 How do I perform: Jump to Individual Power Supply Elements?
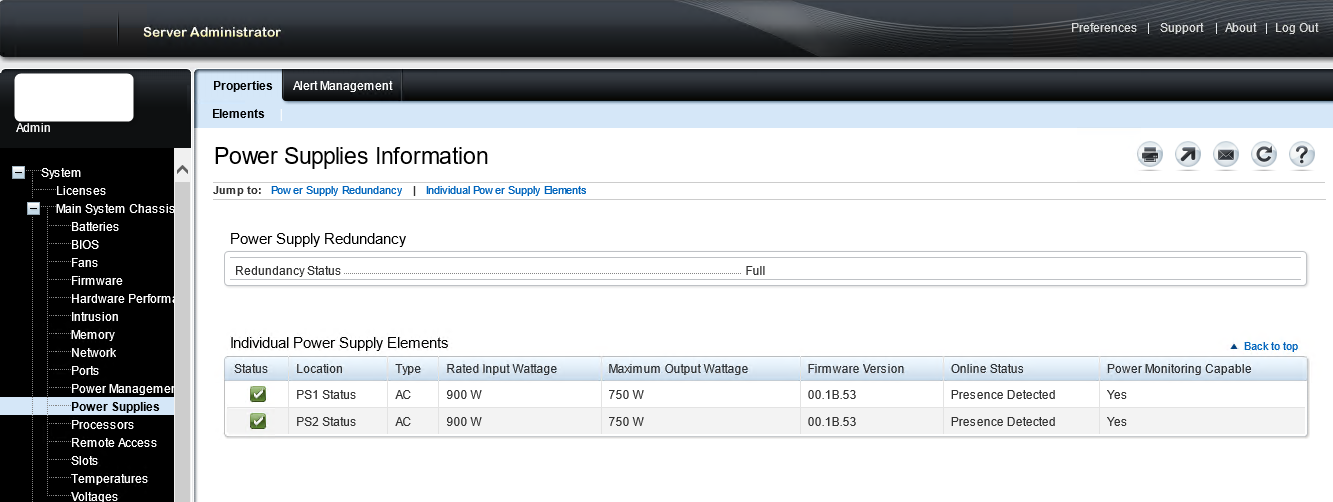click(506, 190)
